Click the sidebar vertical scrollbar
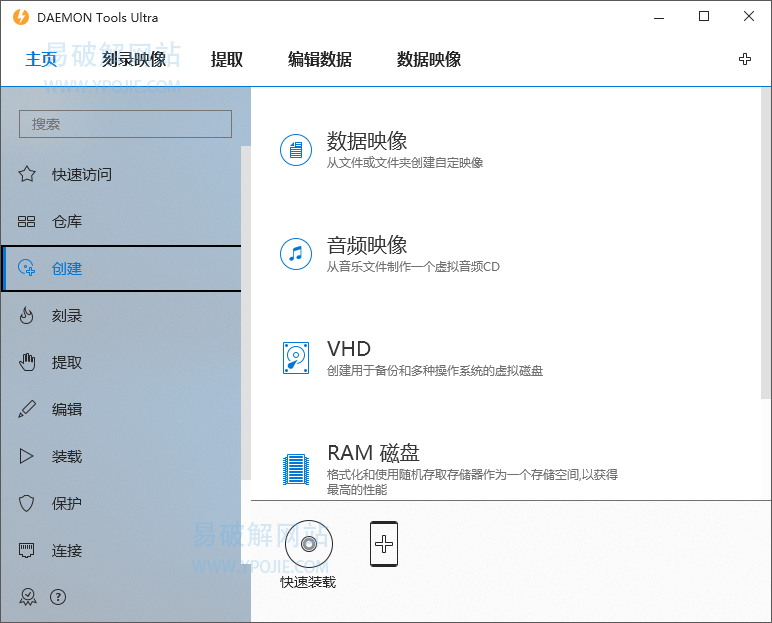The height and width of the screenshot is (623, 772). point(246,313)
